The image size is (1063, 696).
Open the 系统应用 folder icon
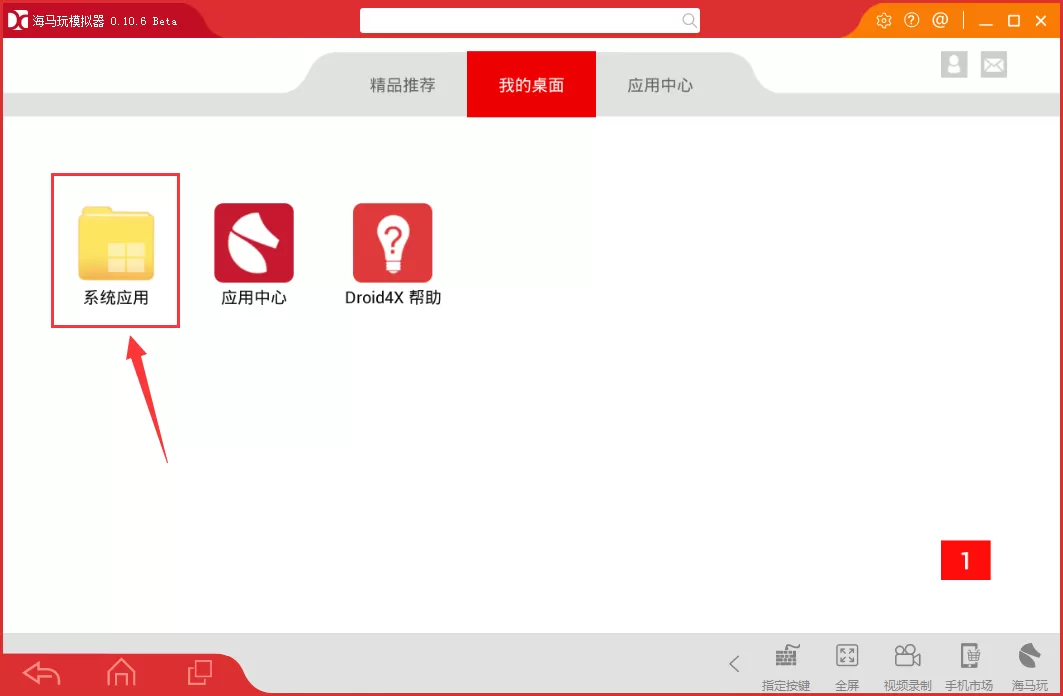coord(116,244)
